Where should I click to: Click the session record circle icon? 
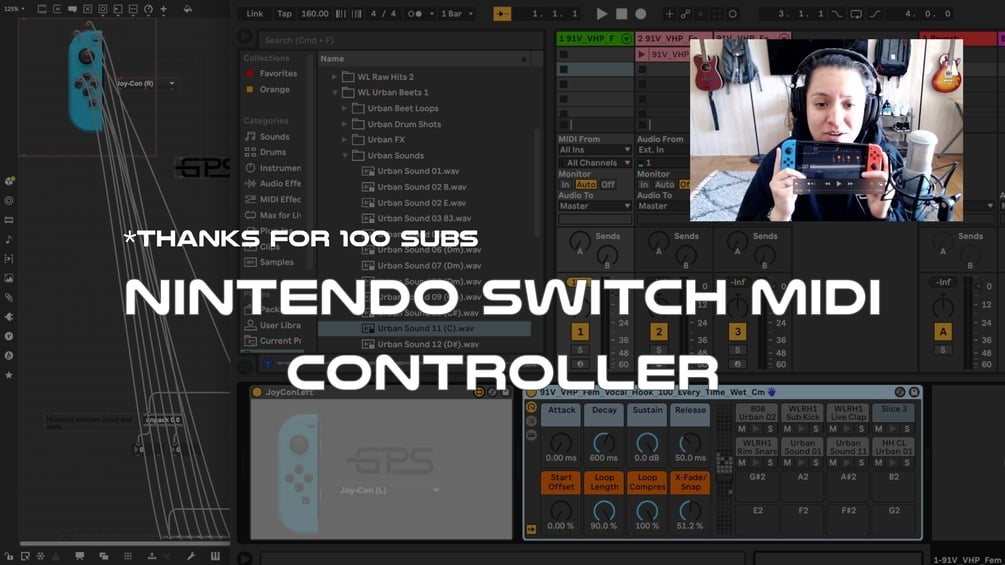click(x=733, y=13)
